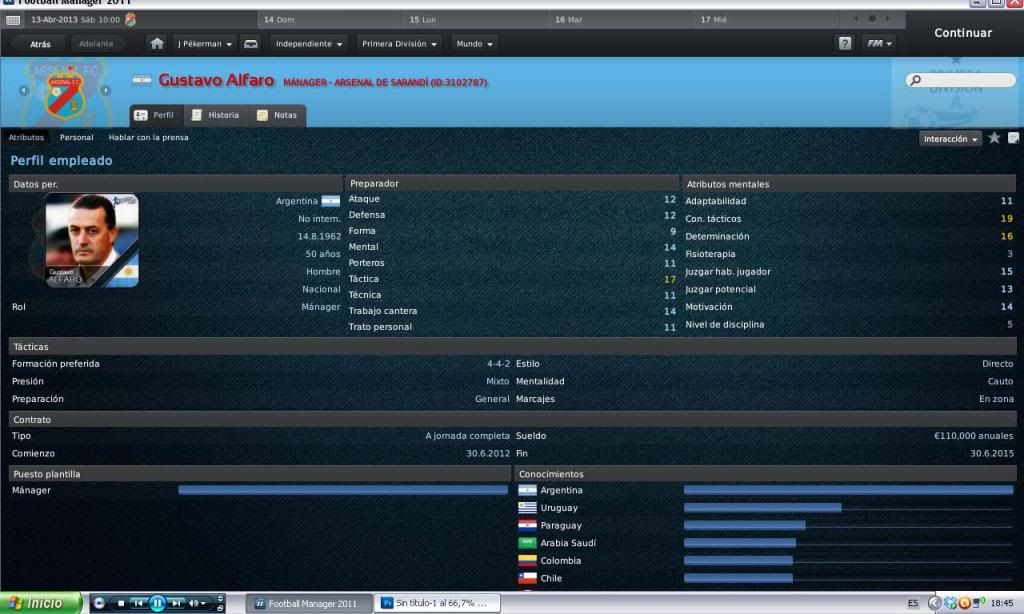Open the J Pékerman dropdown menu
The image size is (1024, 614).
(x=204, y=44)
